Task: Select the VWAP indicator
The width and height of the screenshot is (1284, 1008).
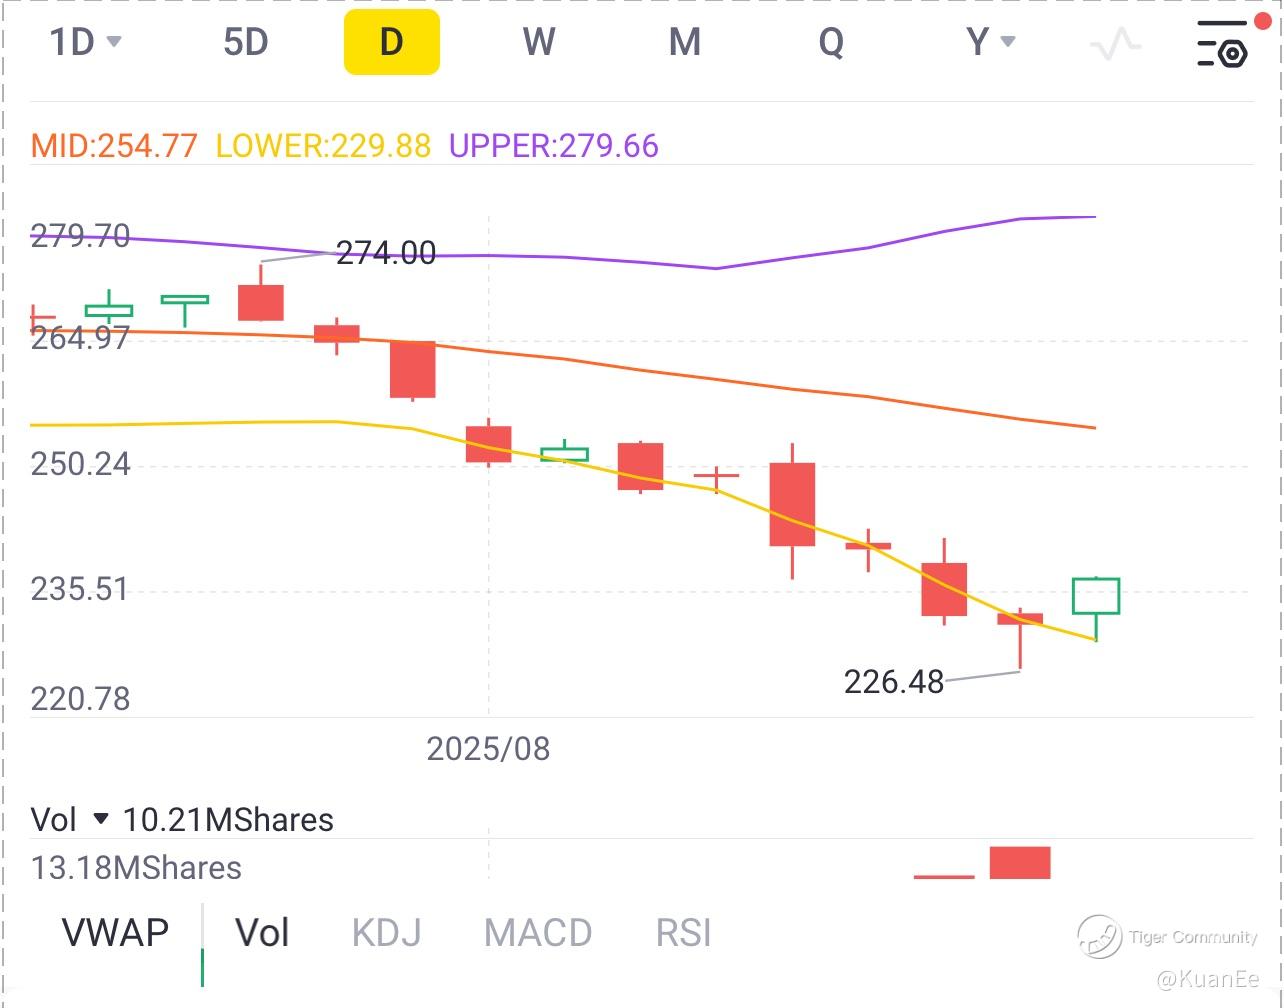Action: pyautogui.click(x=115, y=932)
